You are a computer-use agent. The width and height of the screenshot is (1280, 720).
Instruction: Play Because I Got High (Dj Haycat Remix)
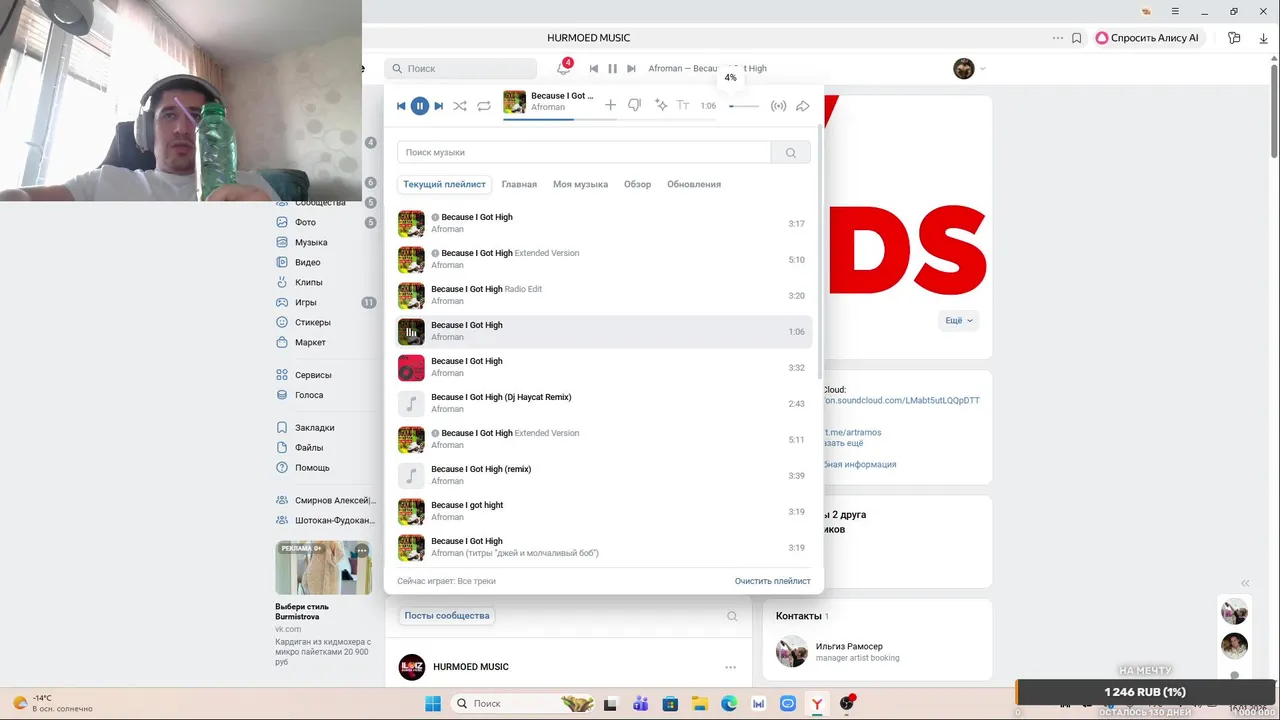[x=604, y=403]
